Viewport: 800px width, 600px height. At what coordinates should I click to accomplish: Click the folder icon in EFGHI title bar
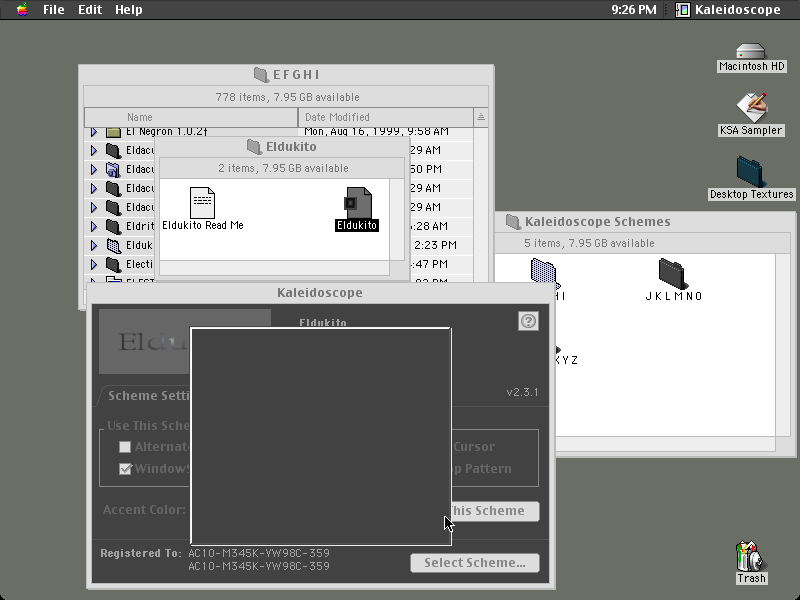point(261,75)
